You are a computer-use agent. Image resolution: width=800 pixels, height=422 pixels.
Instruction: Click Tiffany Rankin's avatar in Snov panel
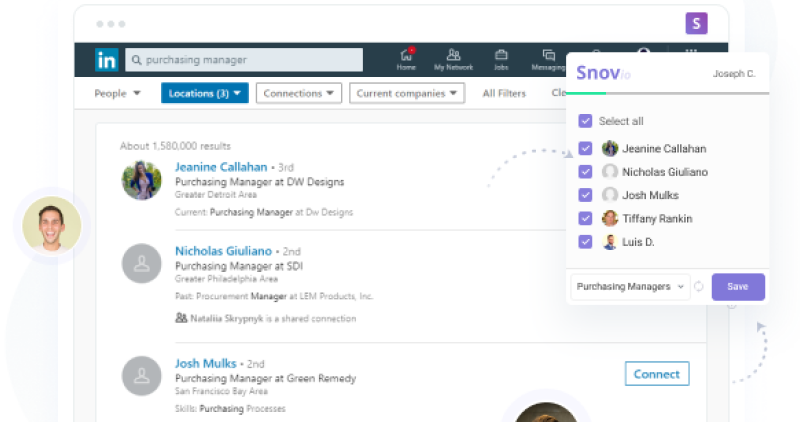tap(610, 218)
